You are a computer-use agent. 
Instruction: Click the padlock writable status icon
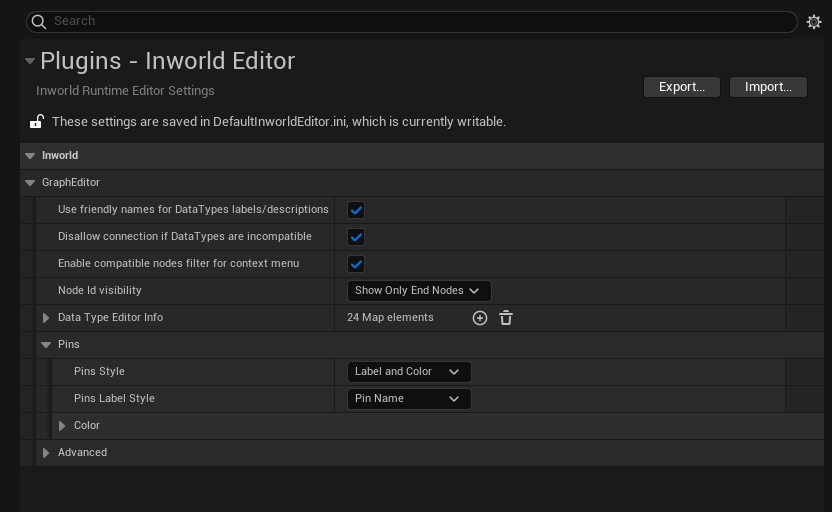pos(36,122)
